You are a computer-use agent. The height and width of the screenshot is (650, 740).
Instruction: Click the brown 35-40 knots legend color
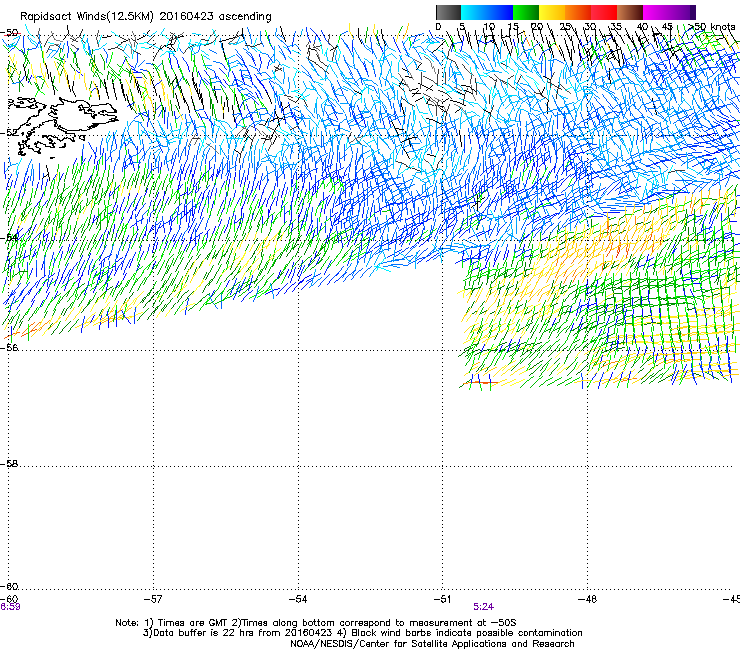coord(630,12)
